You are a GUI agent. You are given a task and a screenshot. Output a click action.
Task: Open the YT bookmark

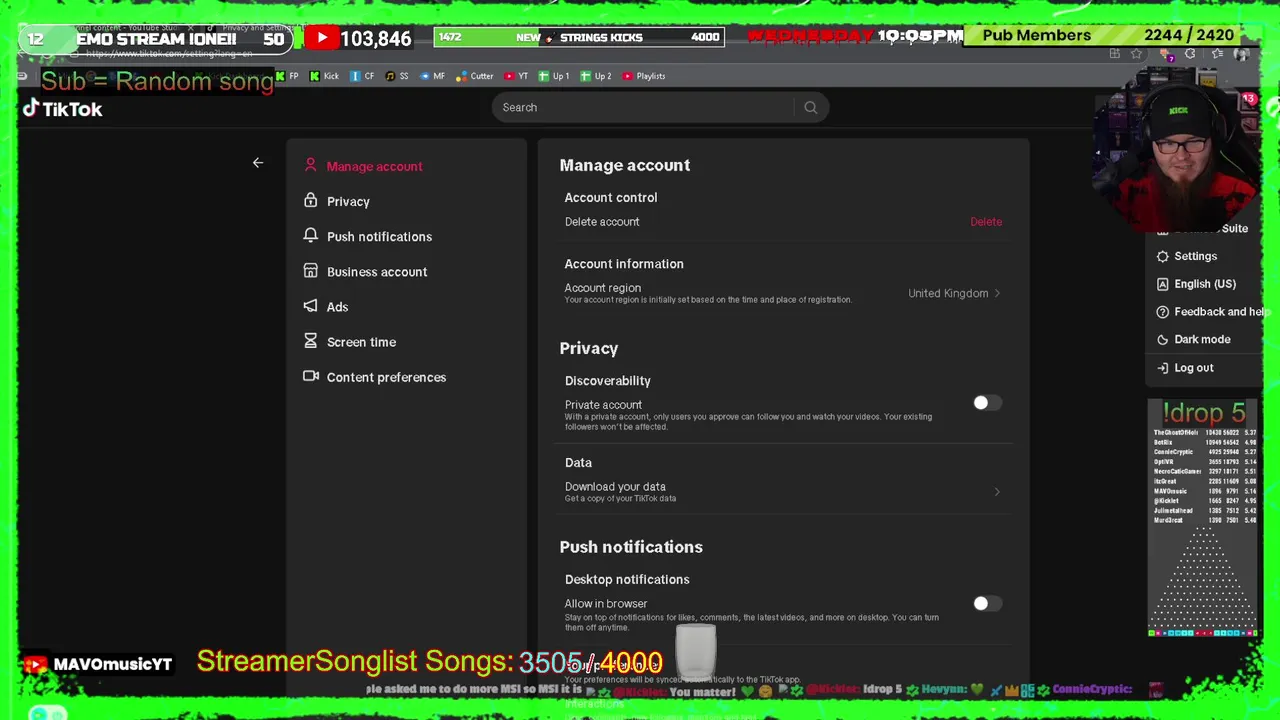pyautogui.click(x=516, y=76)
